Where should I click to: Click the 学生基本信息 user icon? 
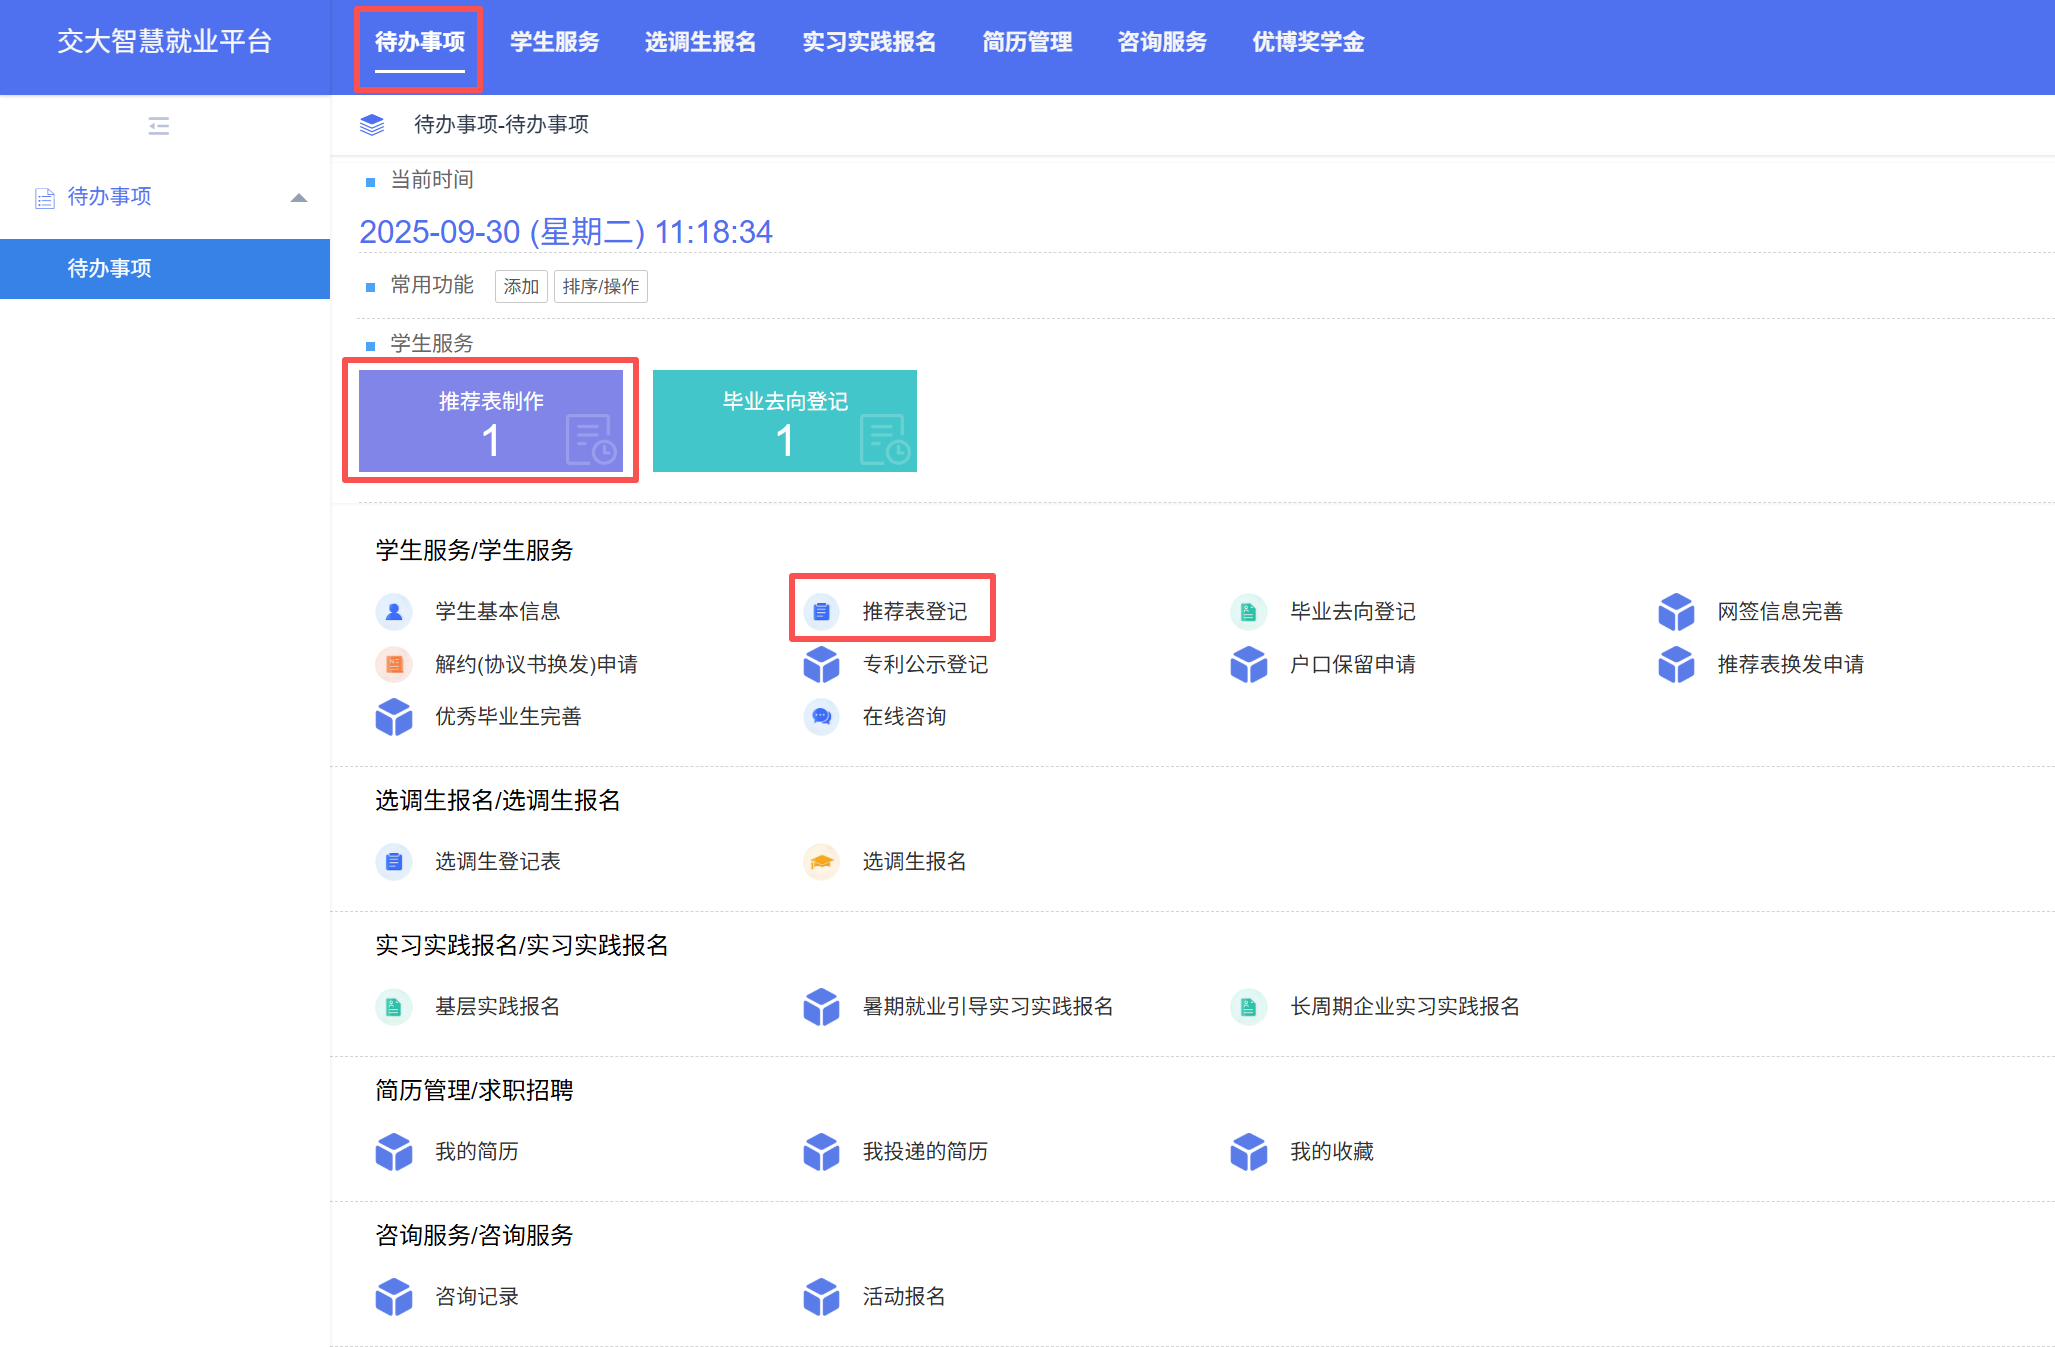[x=394, y=611]
